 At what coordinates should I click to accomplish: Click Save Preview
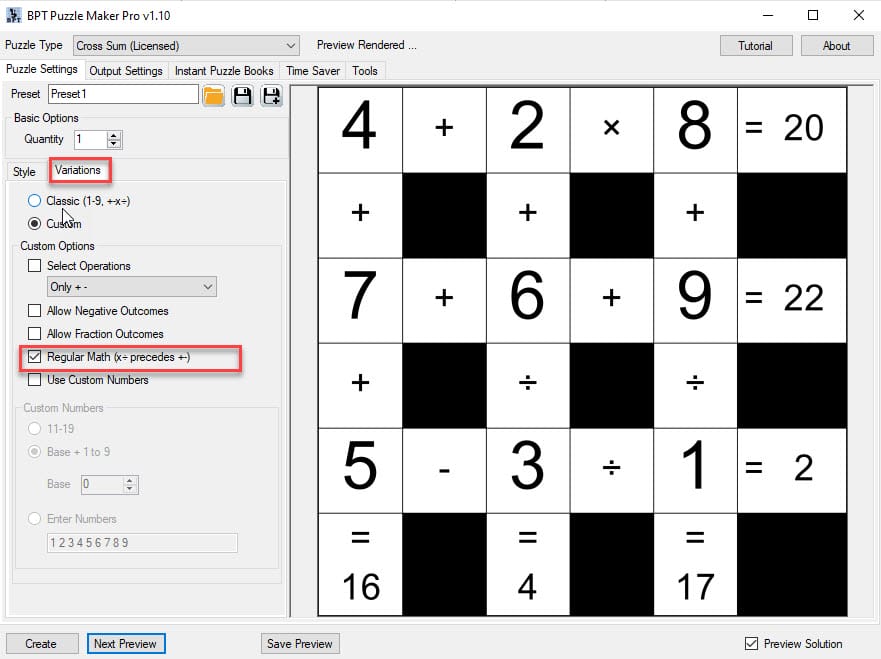click(x=300, y=643)
